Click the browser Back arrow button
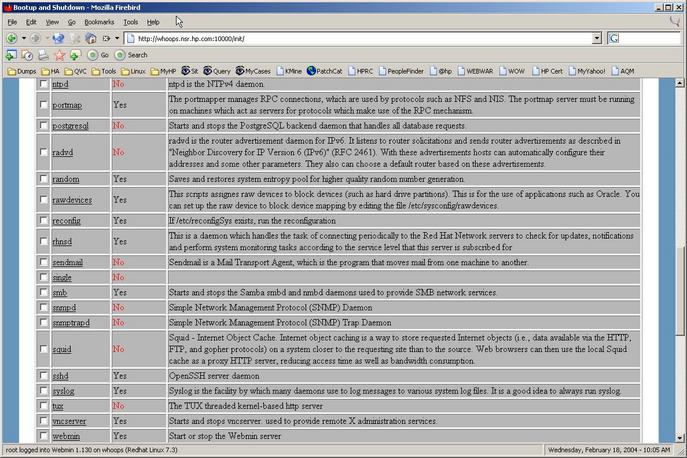Viewport: 687px width, 458px height. pyautogui.click(x=11, y=38)
